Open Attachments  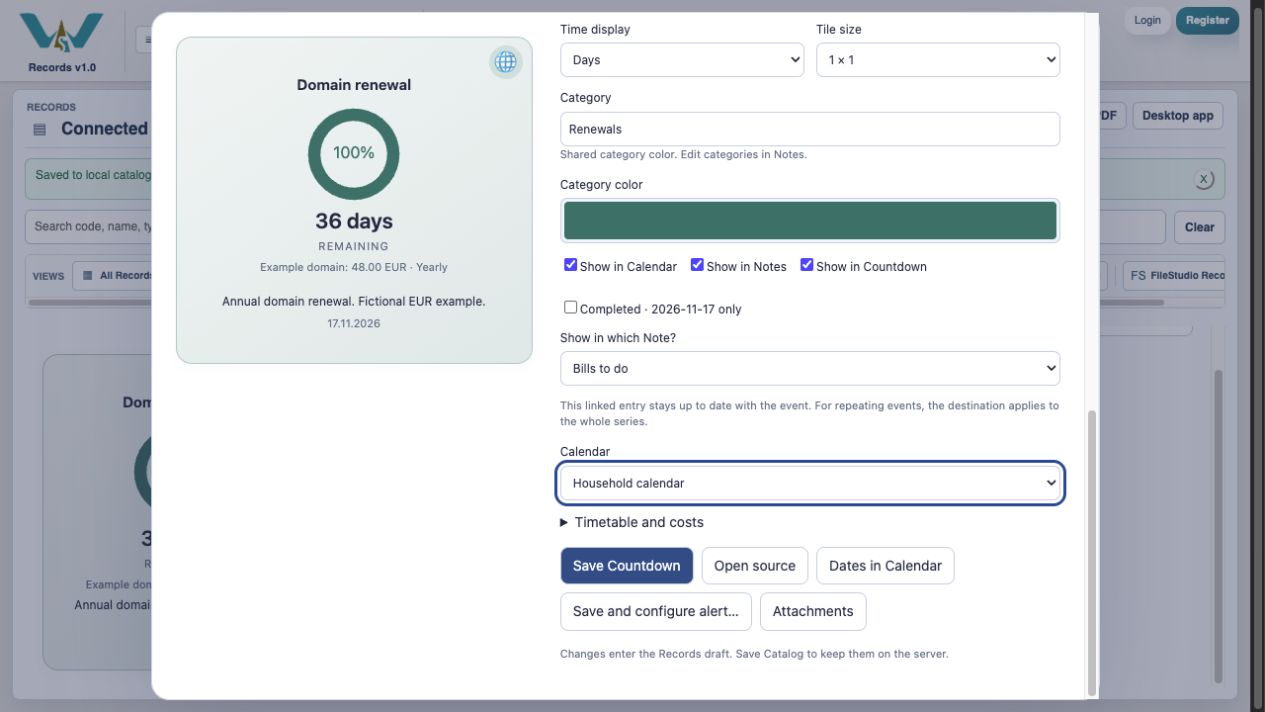[x=813, y=612]
